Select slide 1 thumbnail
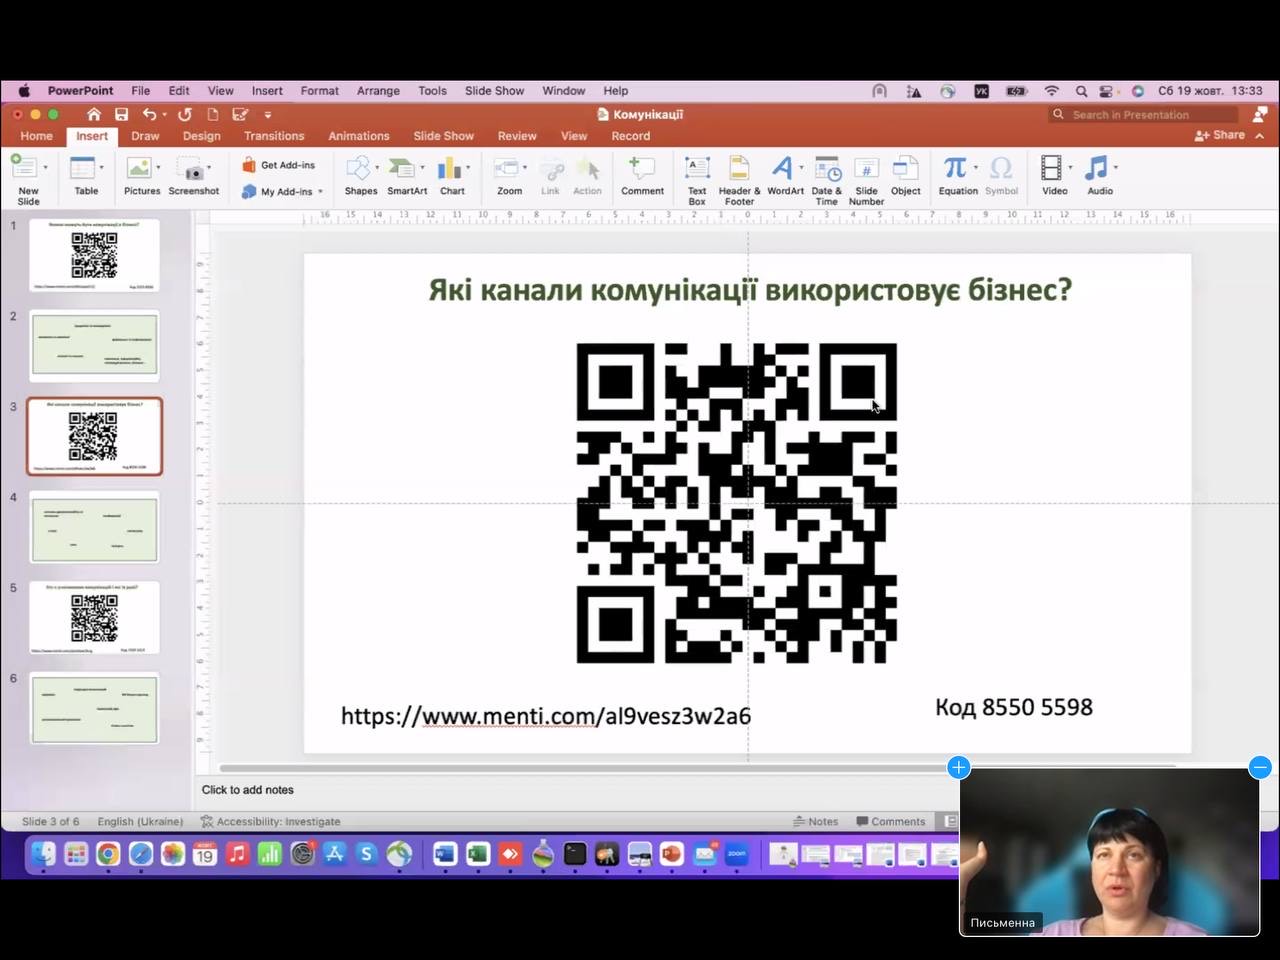Viewport: 1280px width, 960px height. click(94, 256)
